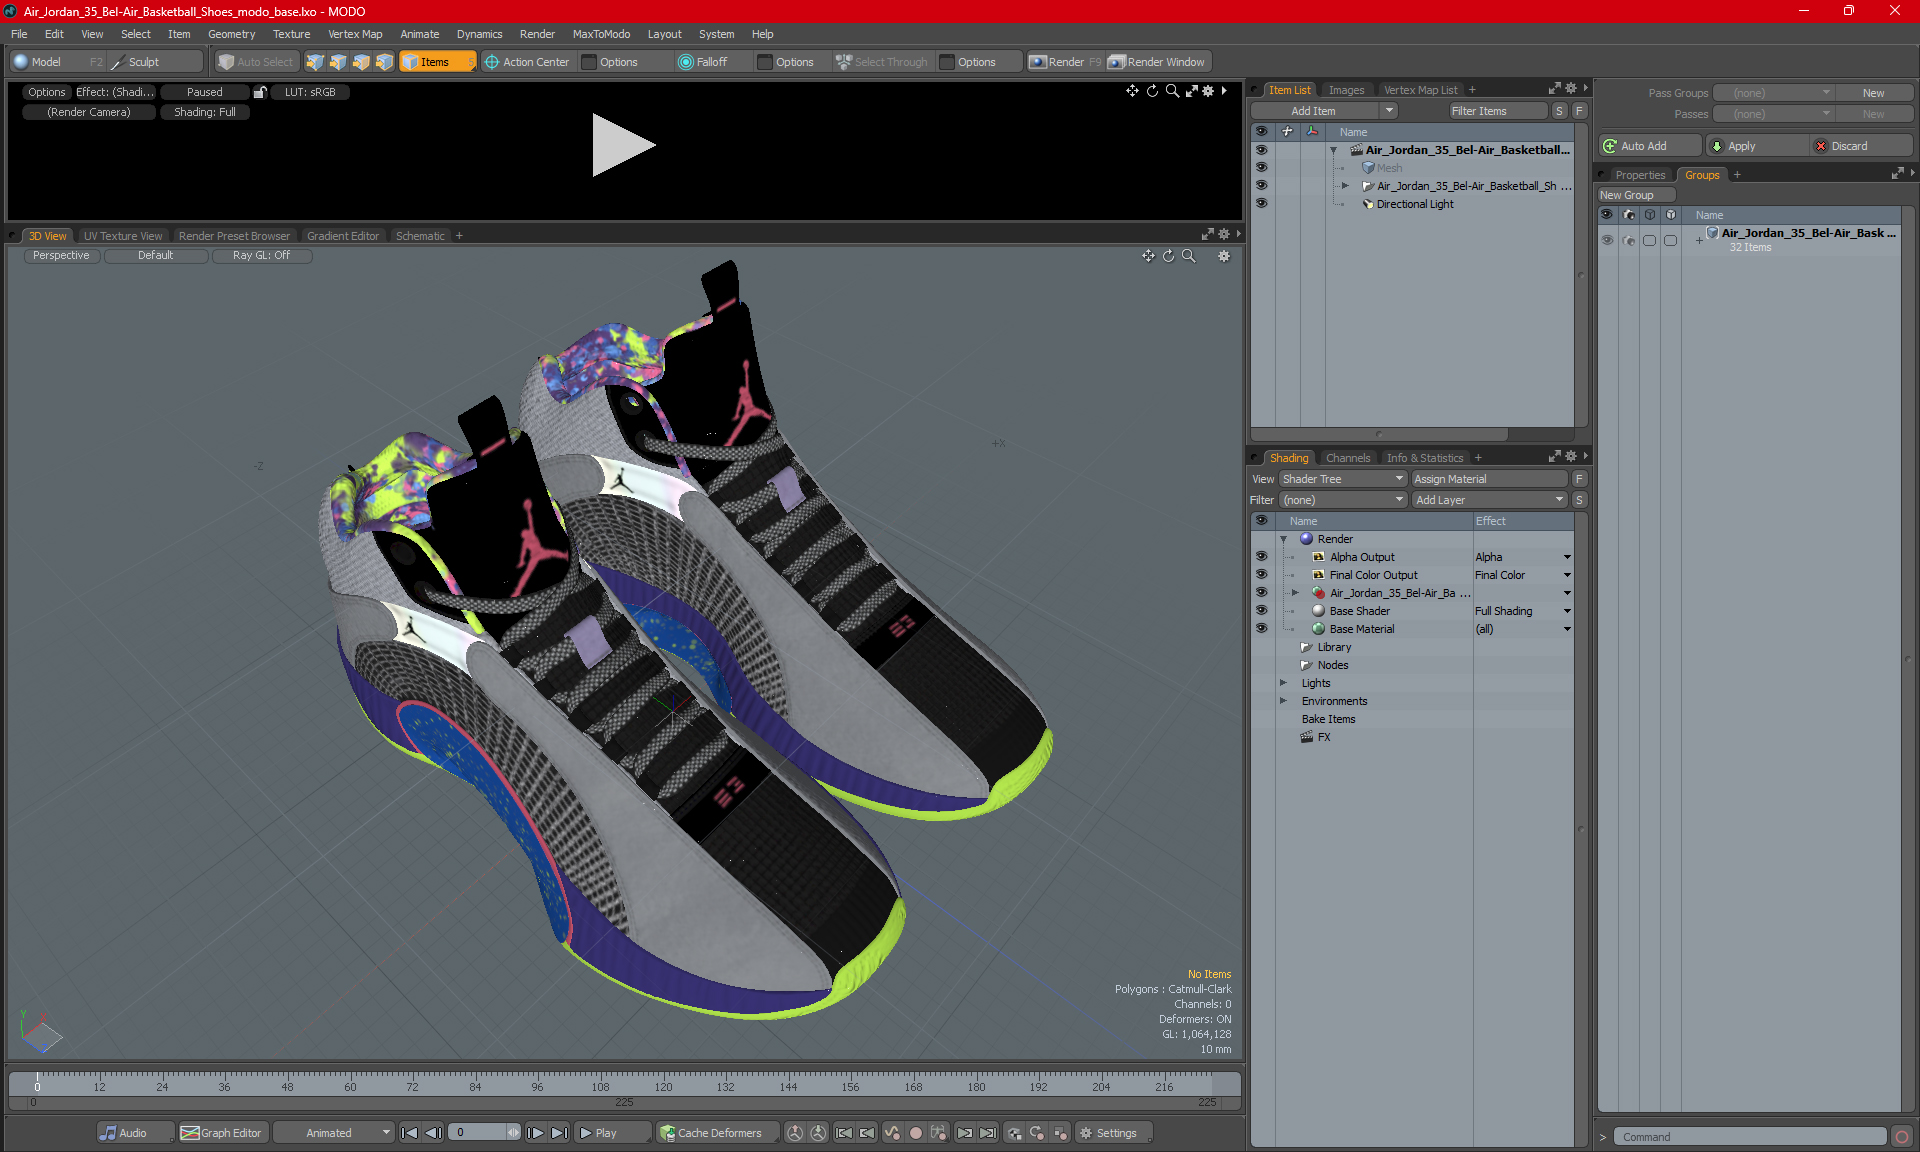The height and width of the screenshot is (1152, 1920).
Task: Open the Geometry menu
Action: click(x=231, y=34)
